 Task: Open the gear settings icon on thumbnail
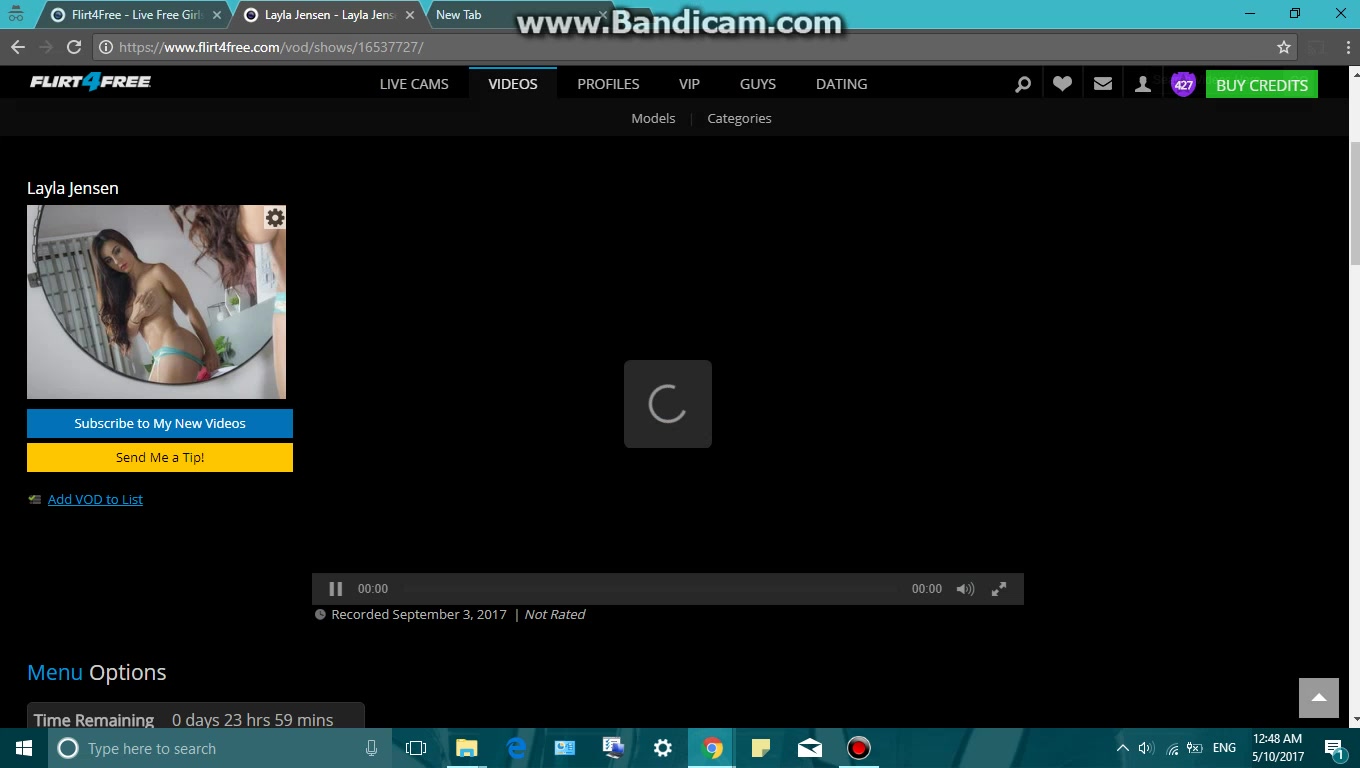[275, 218]
